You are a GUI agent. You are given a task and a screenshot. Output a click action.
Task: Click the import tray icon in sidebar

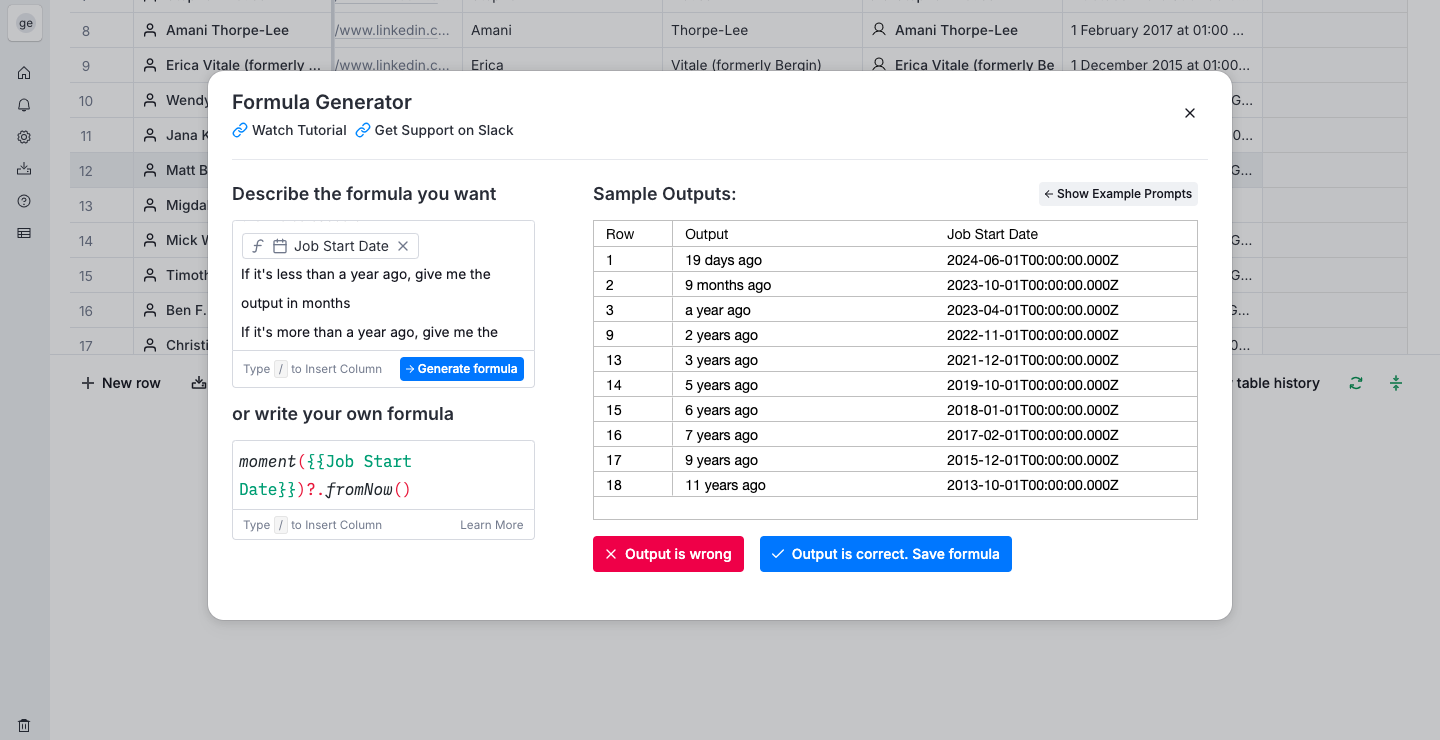point(24,169)
